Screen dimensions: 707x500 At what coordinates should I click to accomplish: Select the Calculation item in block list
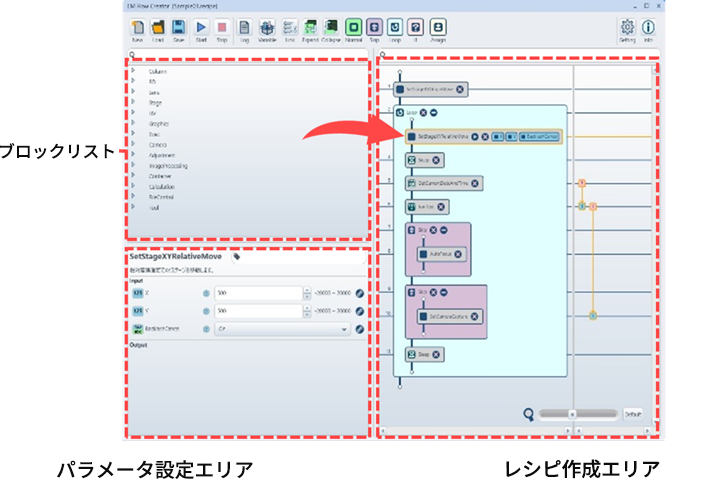click(161, 186)
